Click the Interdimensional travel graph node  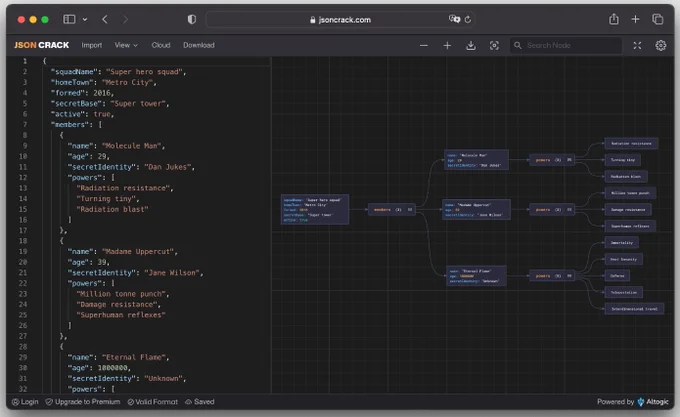tap(634, 309)
